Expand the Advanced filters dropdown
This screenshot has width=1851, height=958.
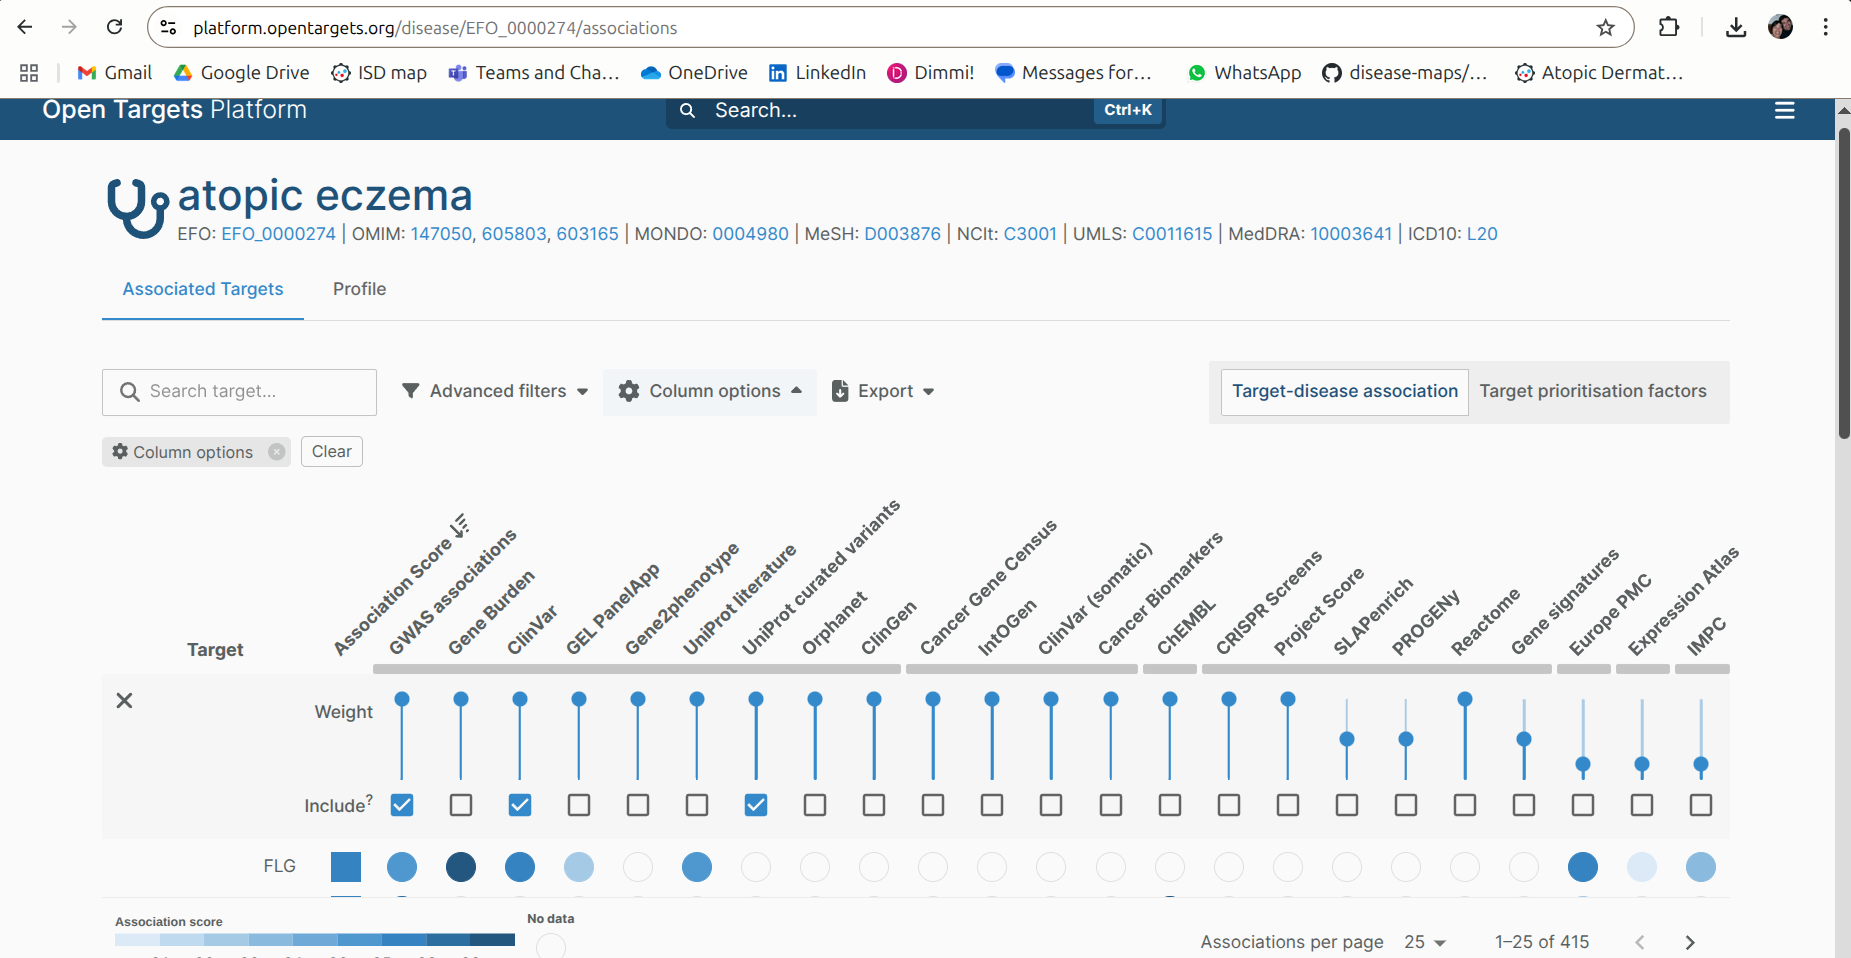coord(495,391)
